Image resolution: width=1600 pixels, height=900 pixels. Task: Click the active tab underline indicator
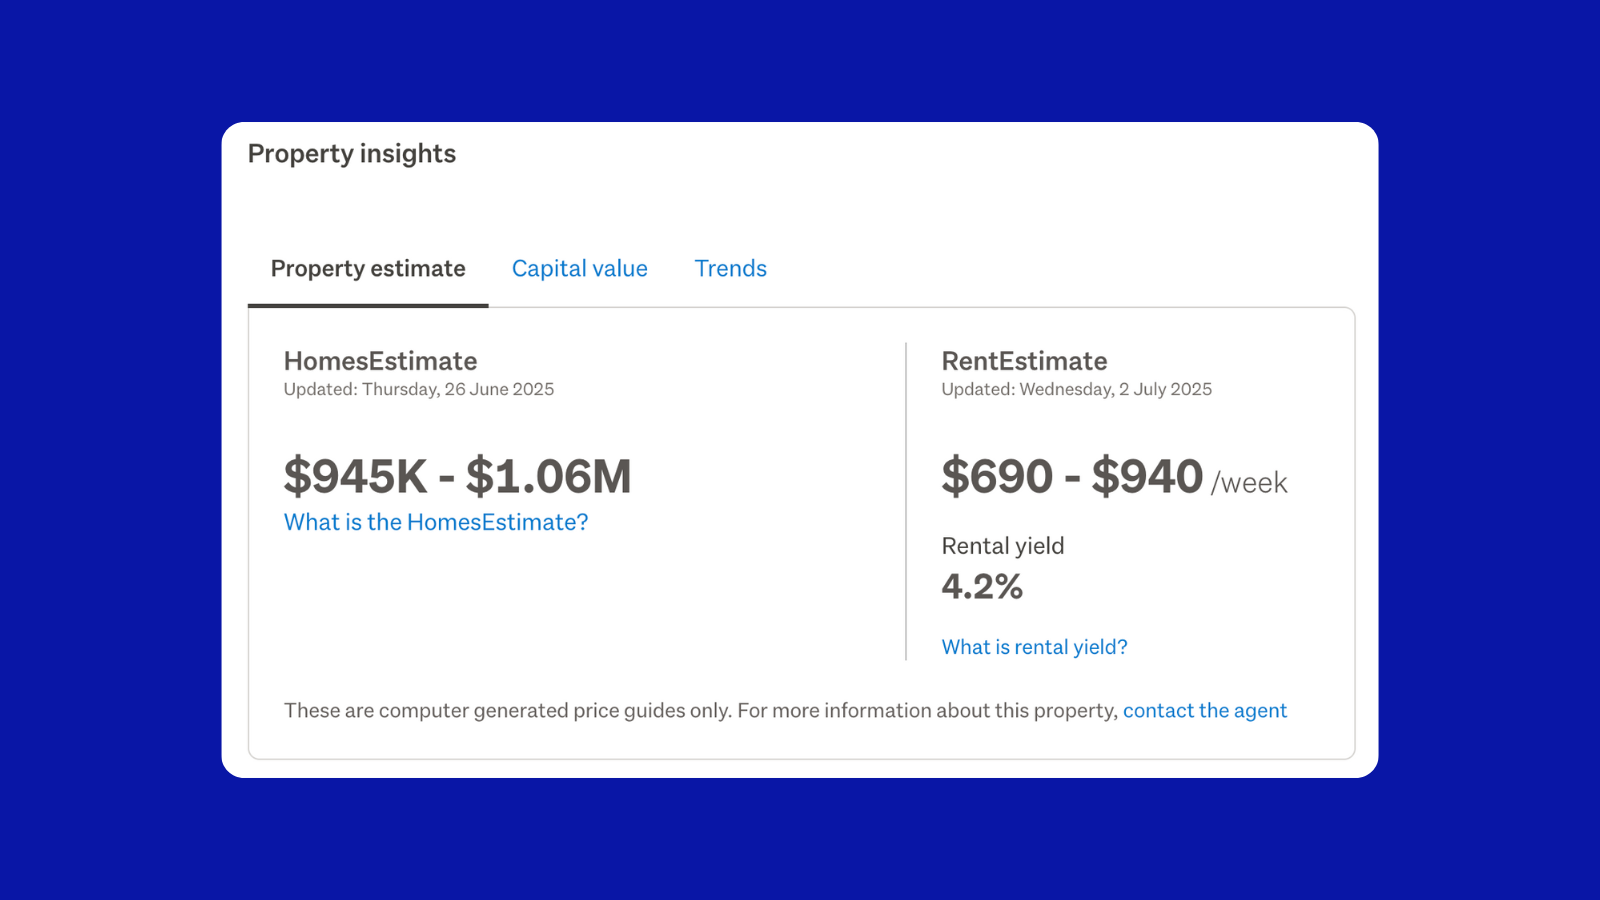click(x=367, y=305)
